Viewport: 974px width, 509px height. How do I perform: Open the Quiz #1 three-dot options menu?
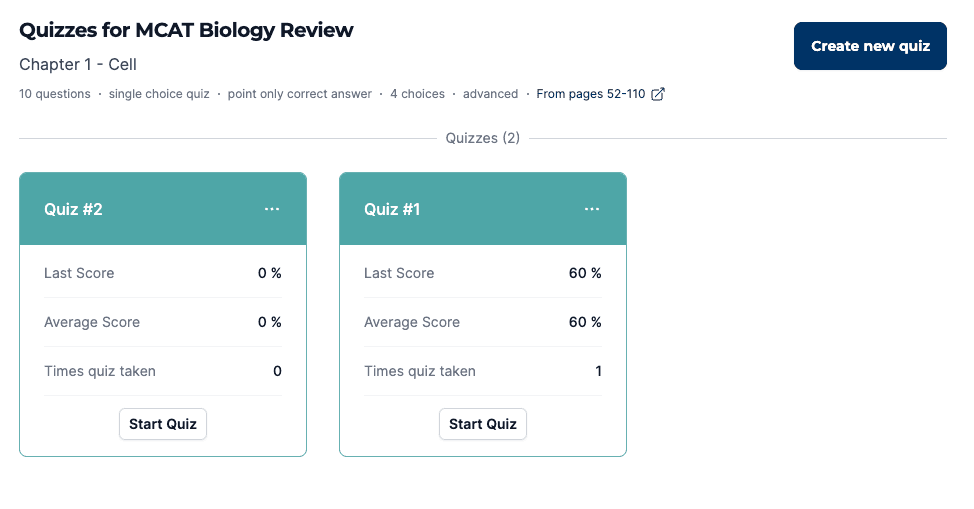tap(592, 209)
